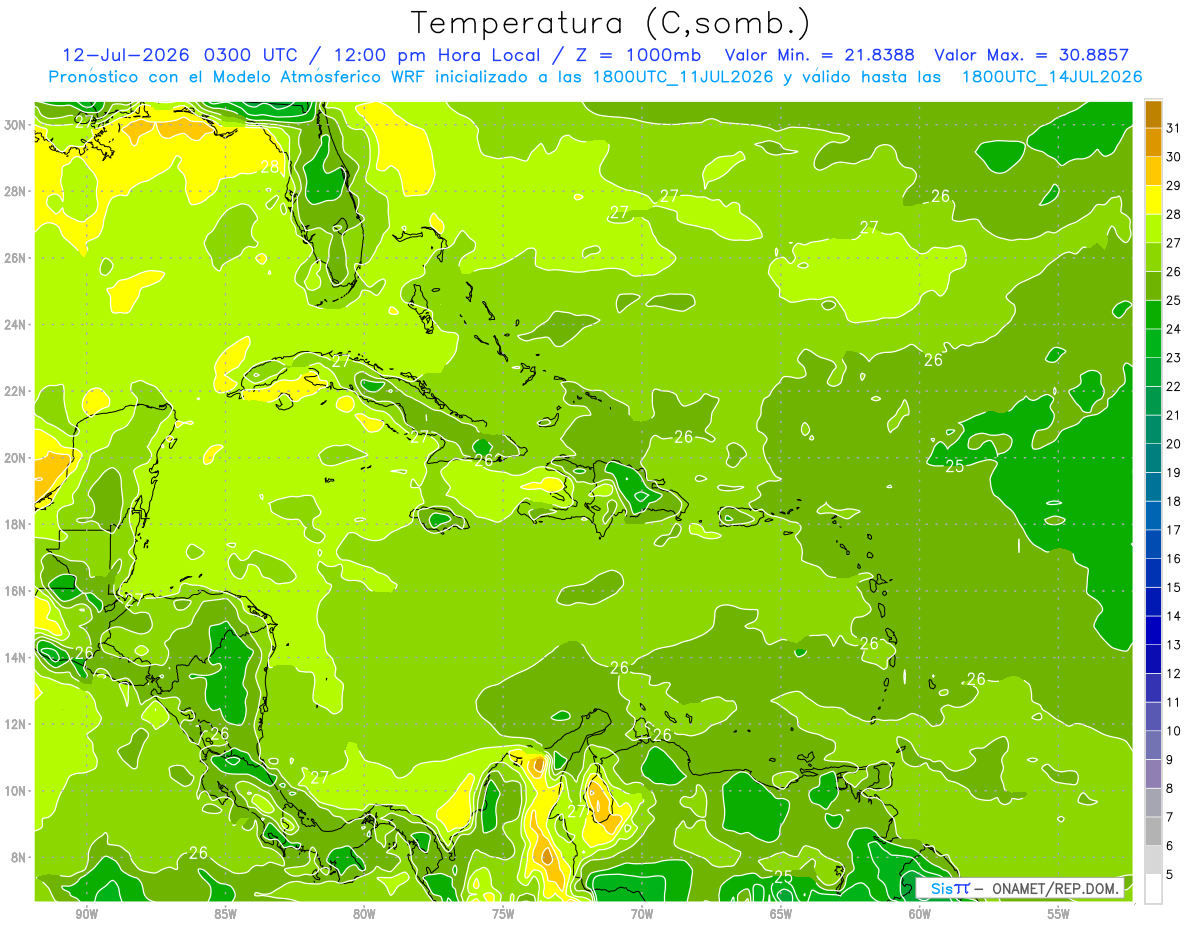Click legend value 13
Image resolution: width=1200 pixels, height=927 pixels.
(x=1174, y=645)
